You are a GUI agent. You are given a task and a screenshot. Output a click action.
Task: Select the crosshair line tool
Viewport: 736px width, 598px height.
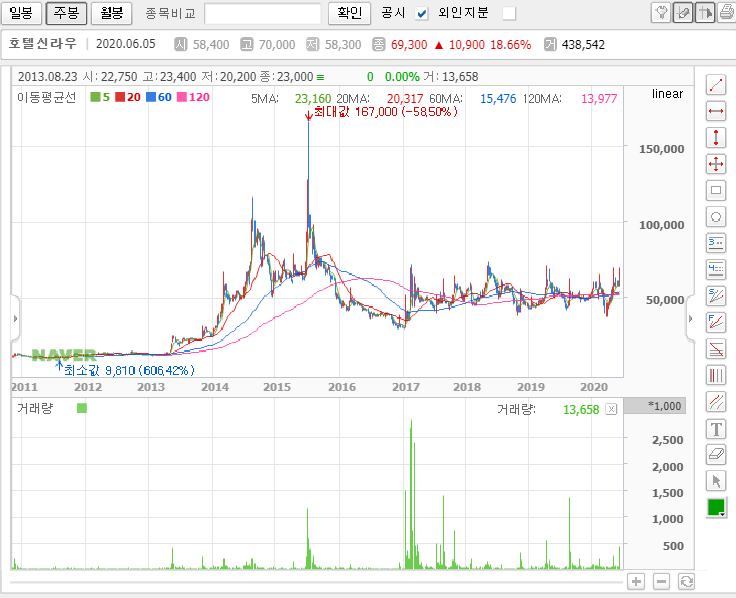pyautogui.click(x=716, y=164)
